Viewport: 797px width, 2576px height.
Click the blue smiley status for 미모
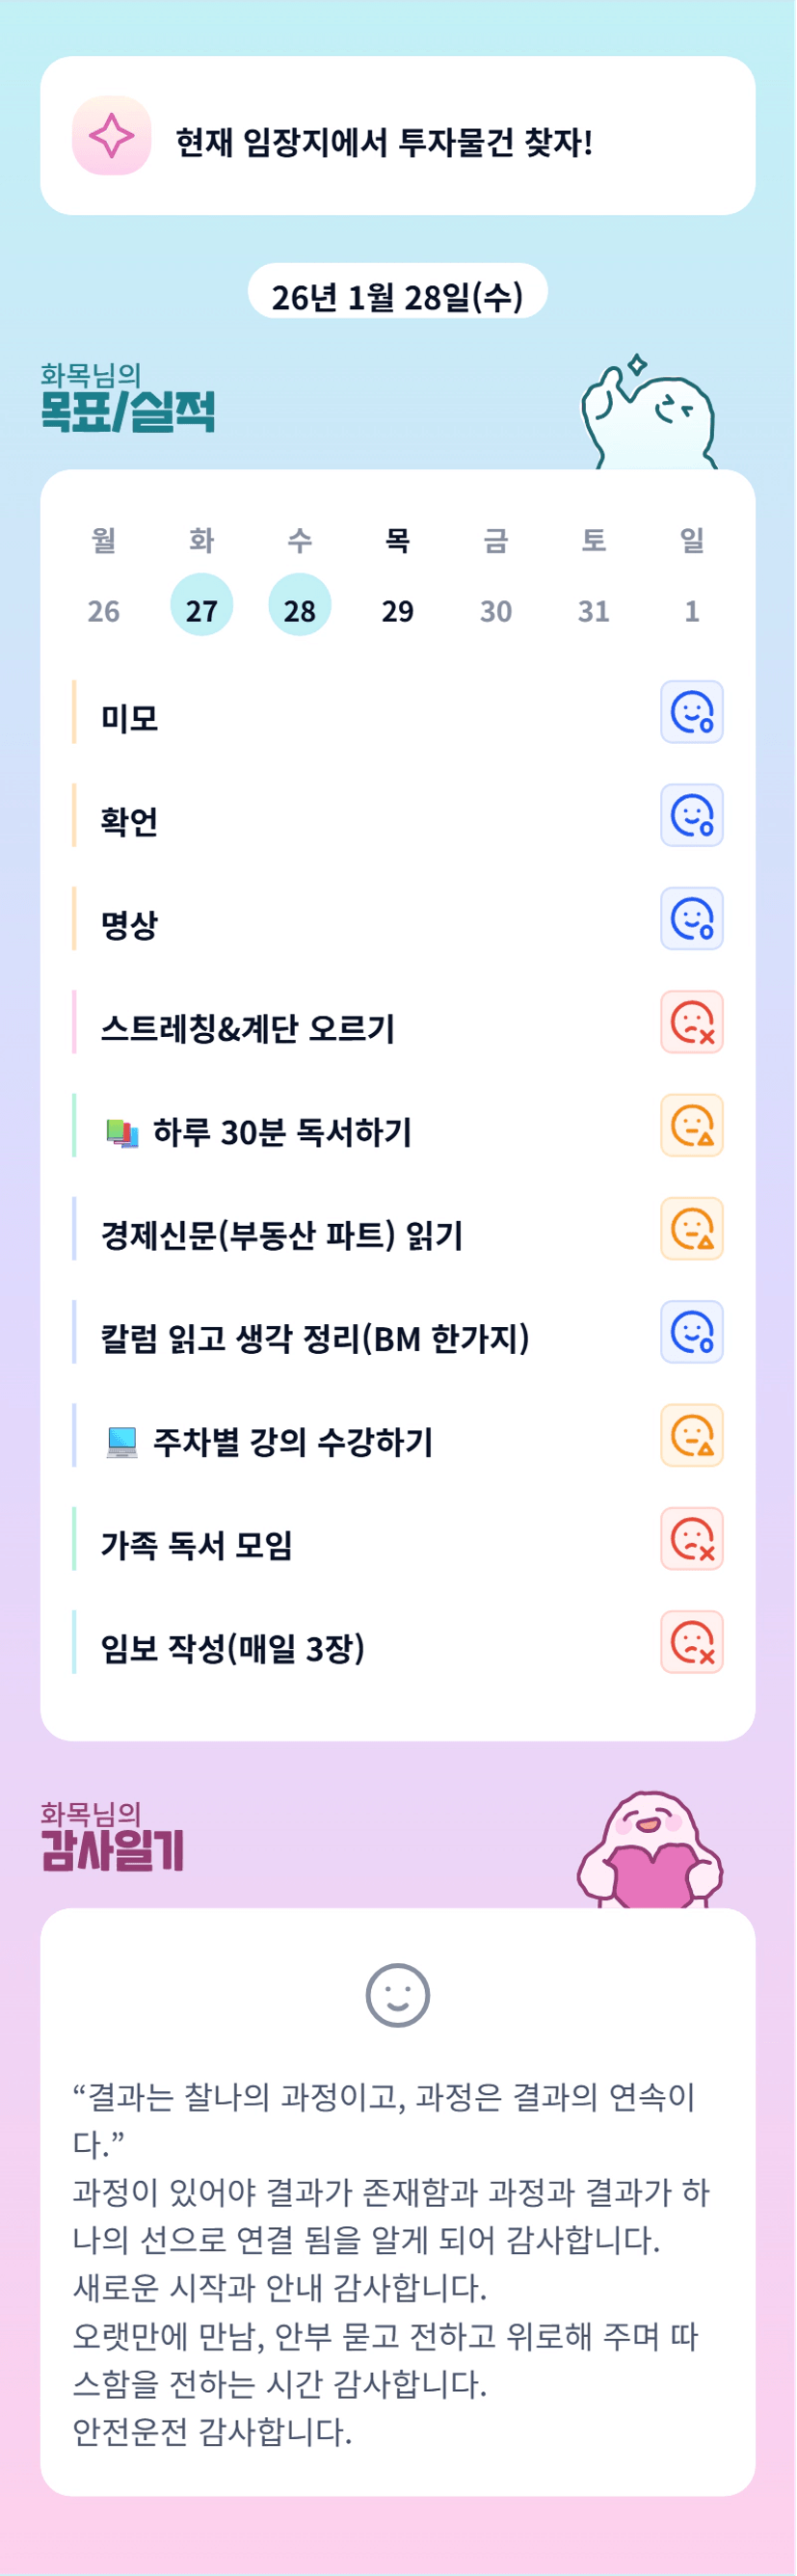click(x=691, y=712)
